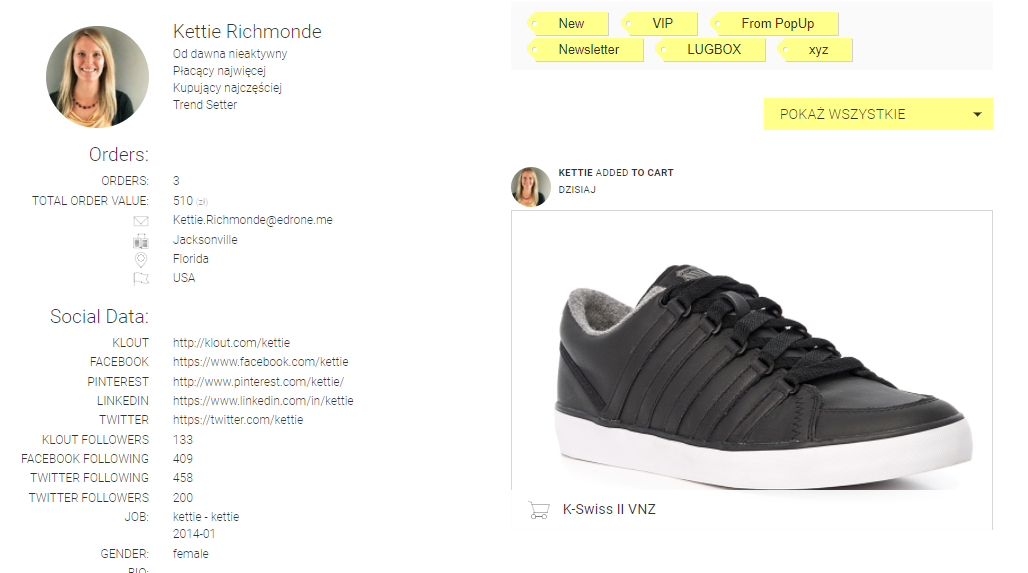Open the Klout profile link

(231, 343)
